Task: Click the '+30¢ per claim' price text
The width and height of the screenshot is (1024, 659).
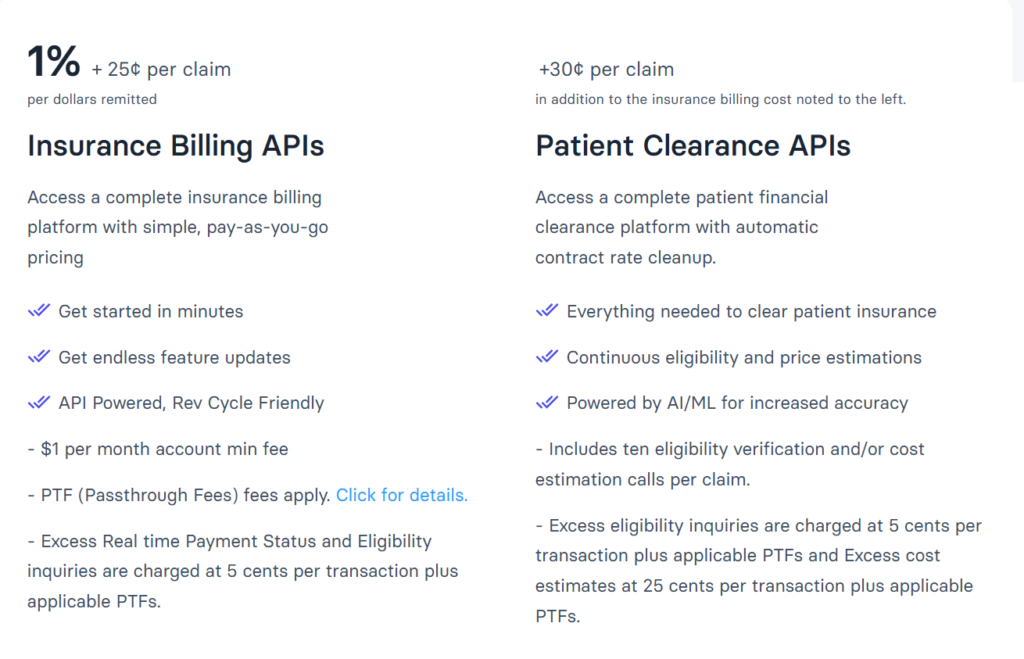Action: (x=606, y=70)
